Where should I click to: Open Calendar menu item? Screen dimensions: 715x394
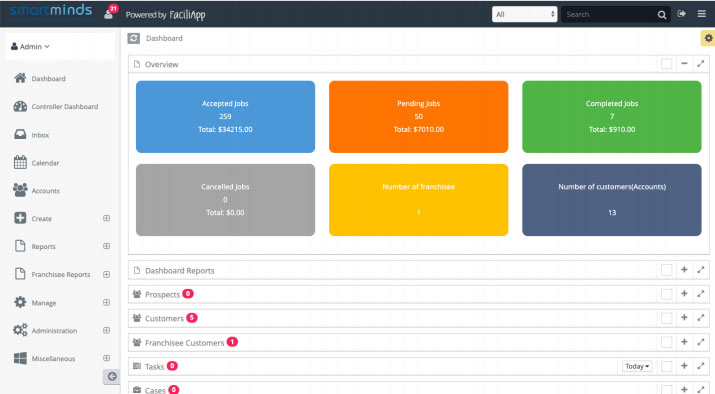click(45, 163)
